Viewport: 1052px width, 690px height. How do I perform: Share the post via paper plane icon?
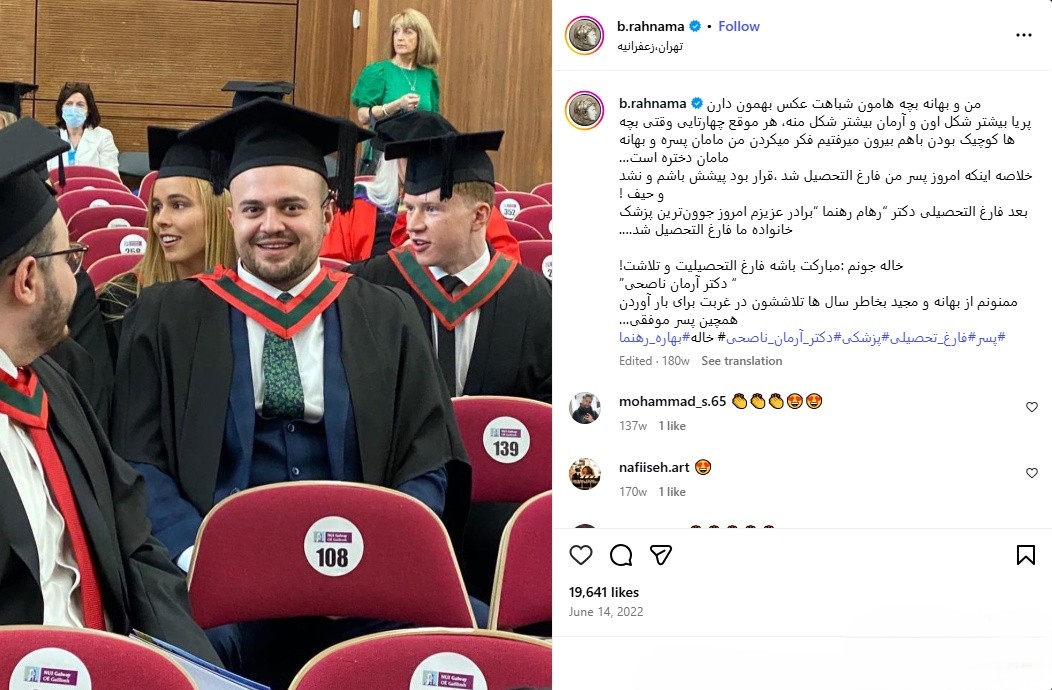pos(661,555)
